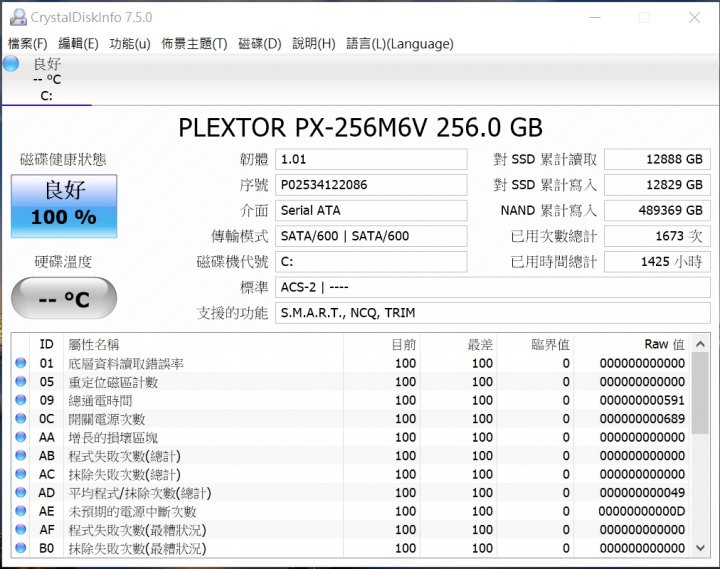This screenshot has width=720, height=569.
Task: Click the standard field ACS-2 | ----
Action: click(493, 287)
